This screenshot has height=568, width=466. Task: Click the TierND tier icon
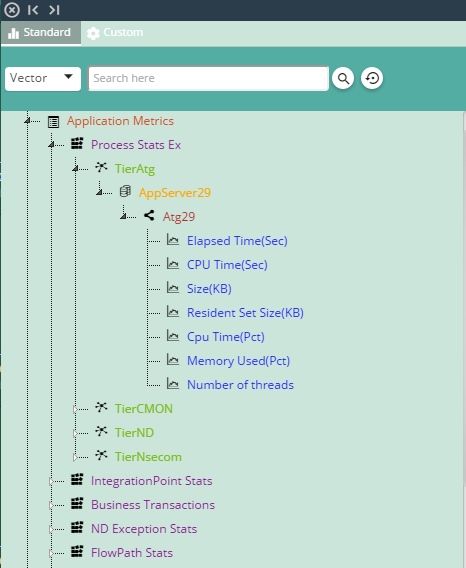pyautogui.click(x=101, y=431)
